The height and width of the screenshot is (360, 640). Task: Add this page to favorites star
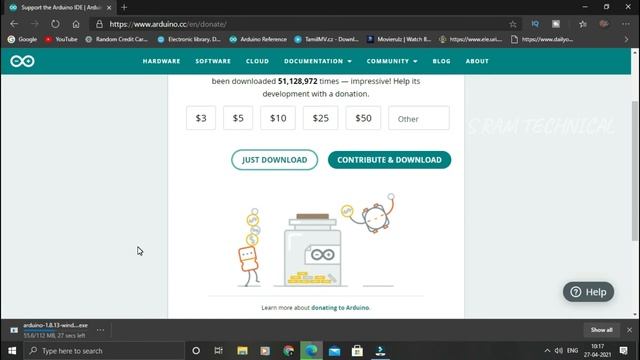tap(513, 24)
